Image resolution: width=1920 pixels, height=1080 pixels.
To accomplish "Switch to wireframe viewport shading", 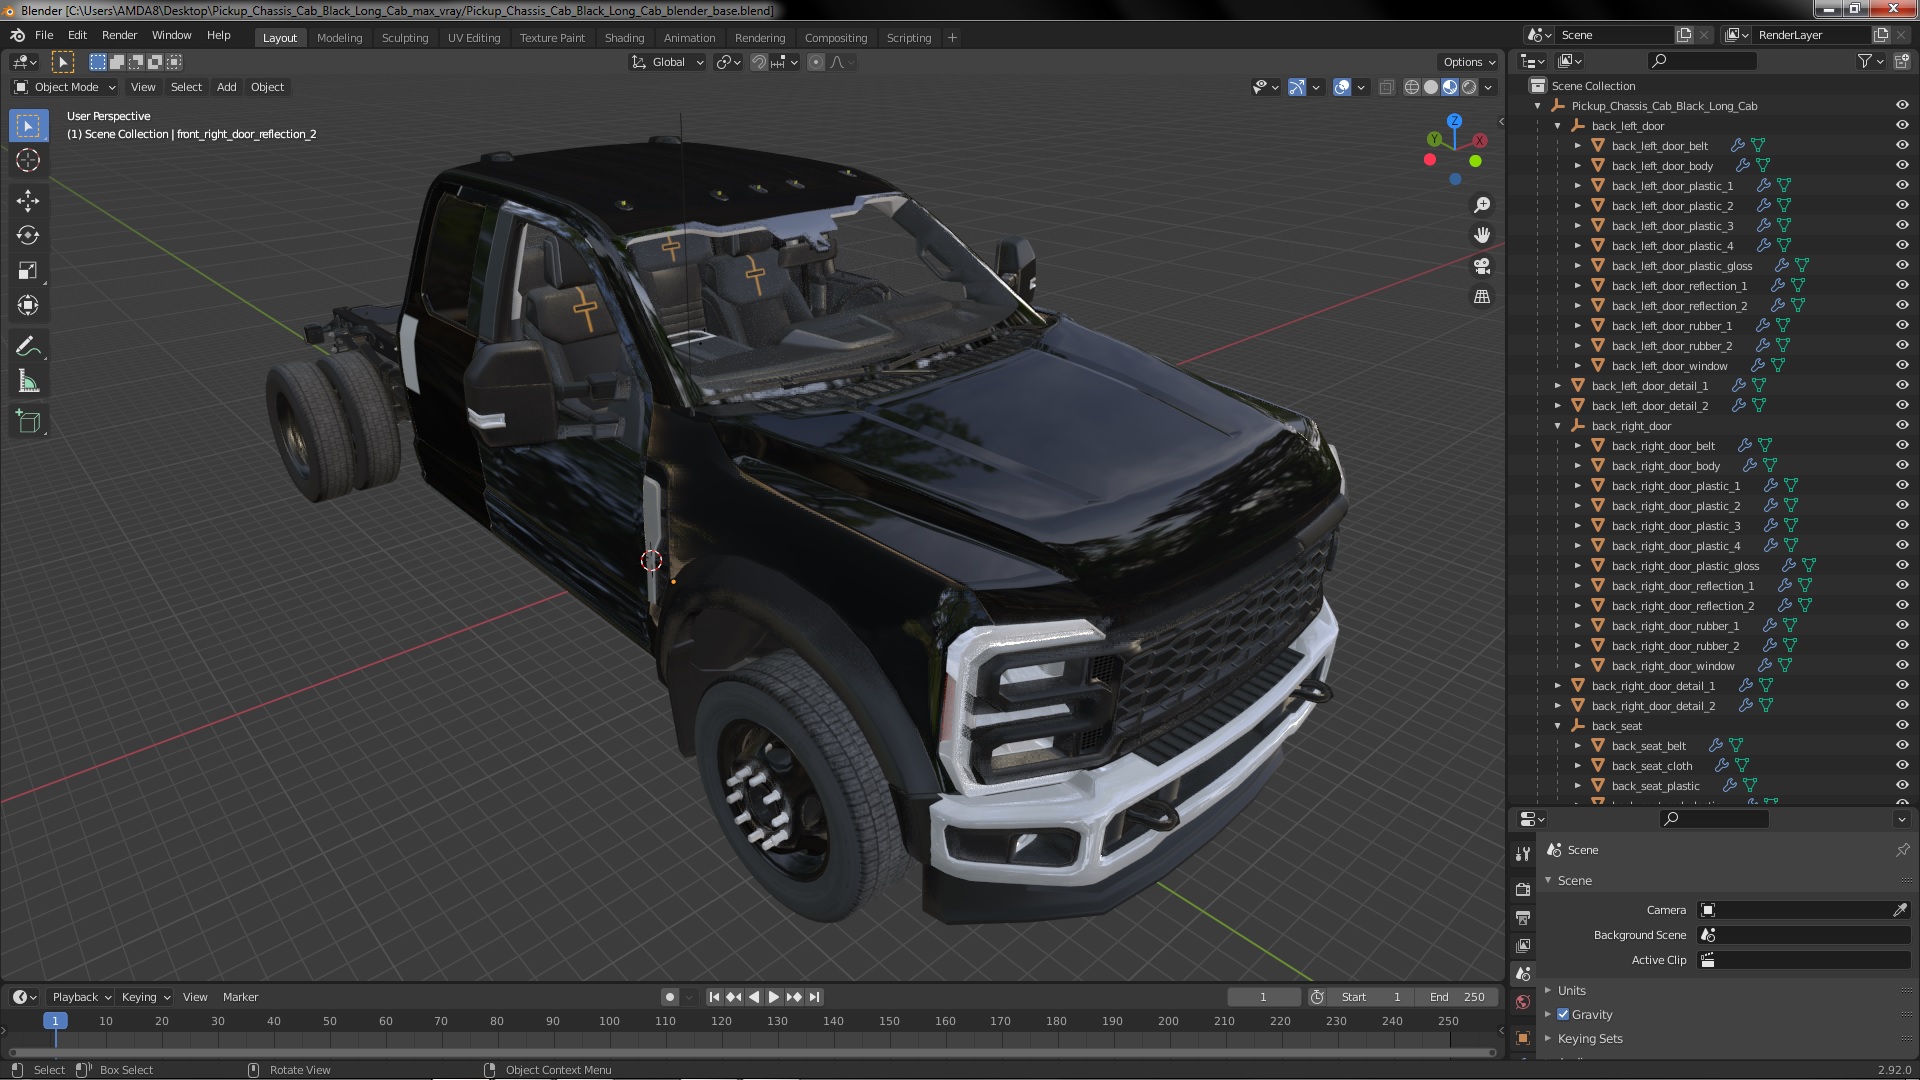I will click(1412, 87).
